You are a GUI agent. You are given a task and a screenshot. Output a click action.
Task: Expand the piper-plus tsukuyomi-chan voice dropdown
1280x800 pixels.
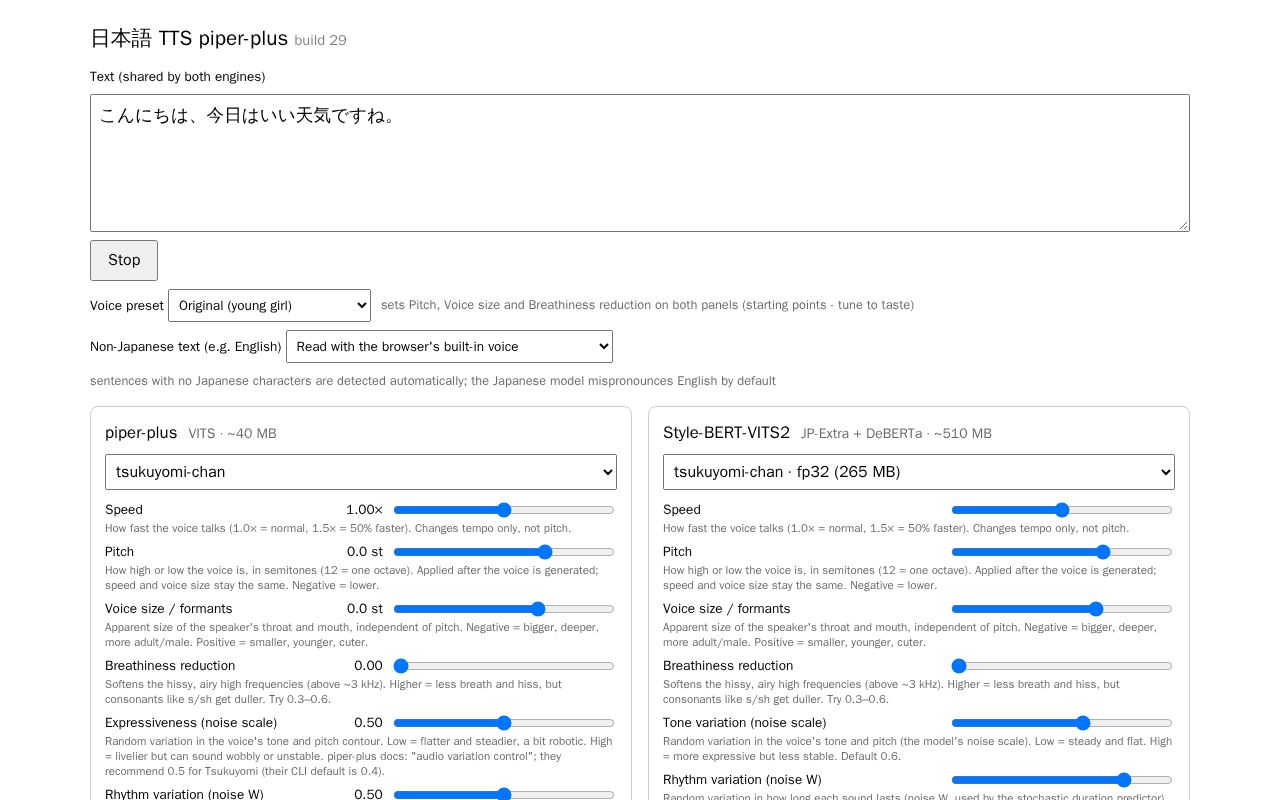pyautogui.click(x=361, y=472)
